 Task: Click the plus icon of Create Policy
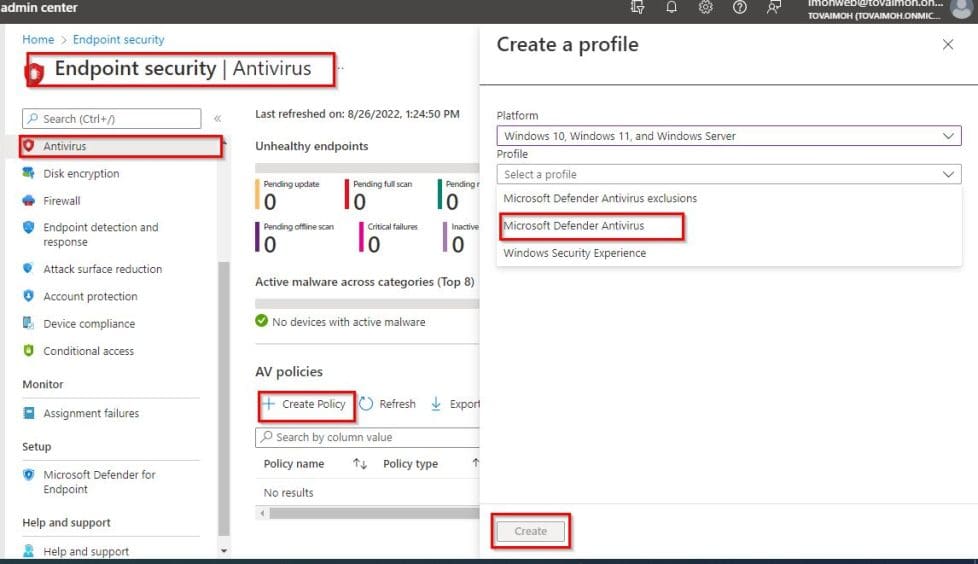click(268, 404)
